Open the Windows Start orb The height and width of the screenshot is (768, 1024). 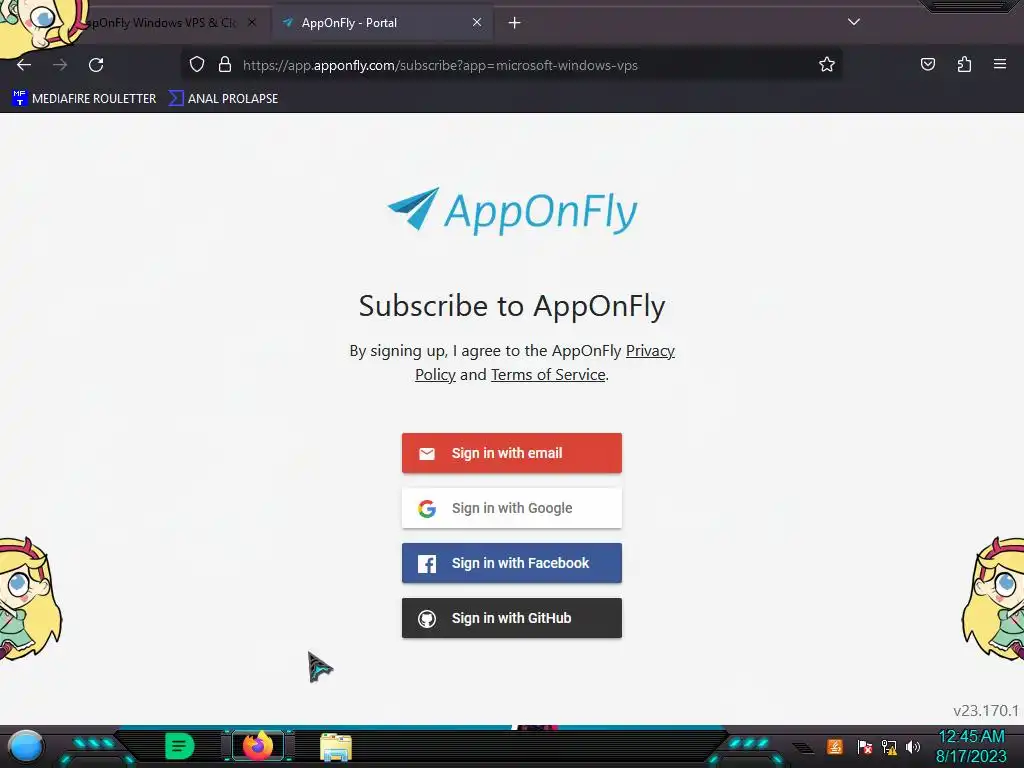point(26,746)
